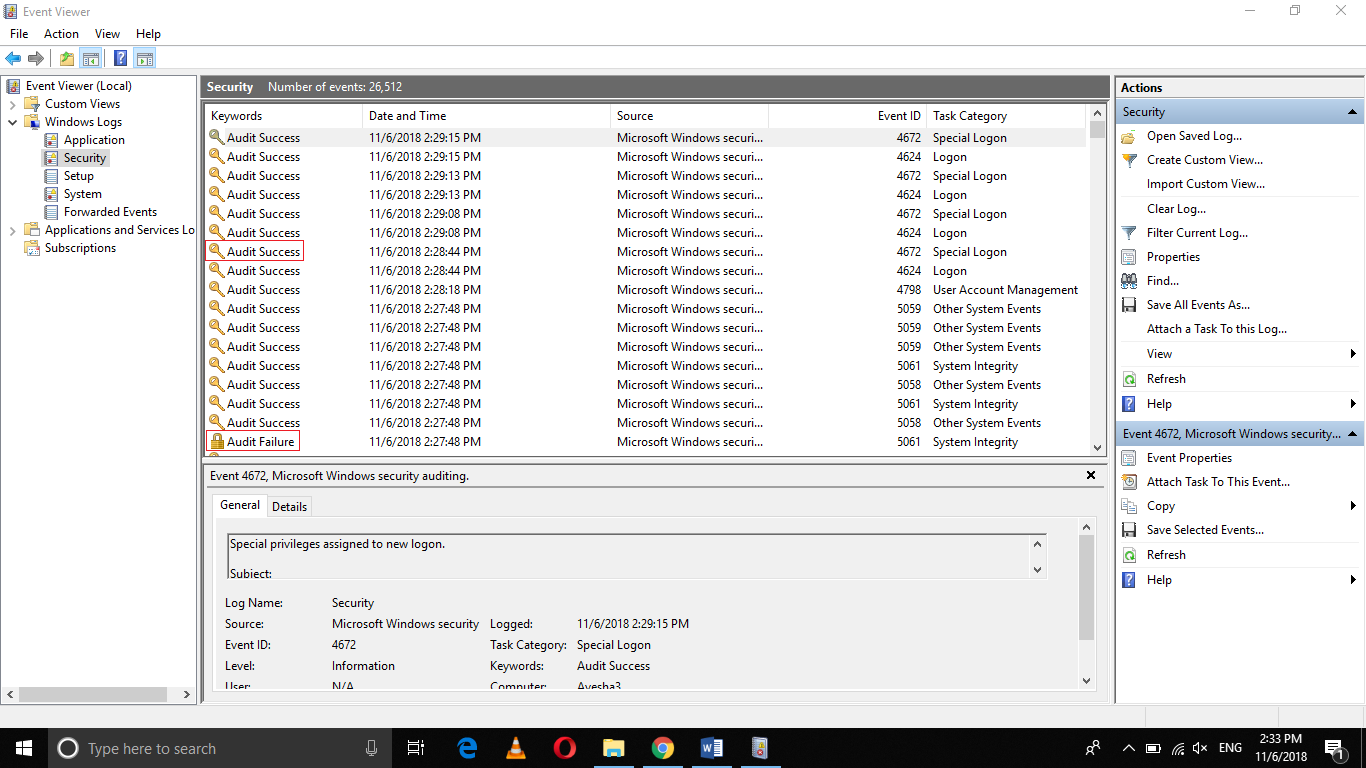Select Forwarded Events in the tree
1366x768 pixels.
coord(110,212)
